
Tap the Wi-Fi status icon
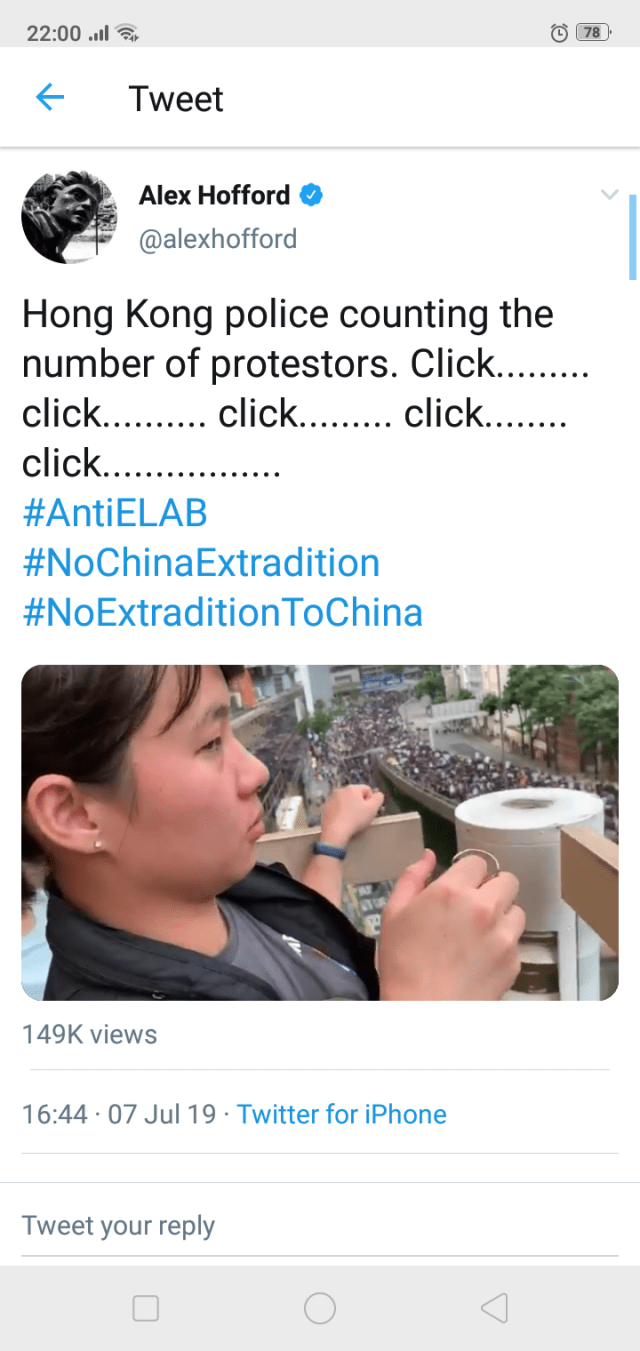coord(126,33)
